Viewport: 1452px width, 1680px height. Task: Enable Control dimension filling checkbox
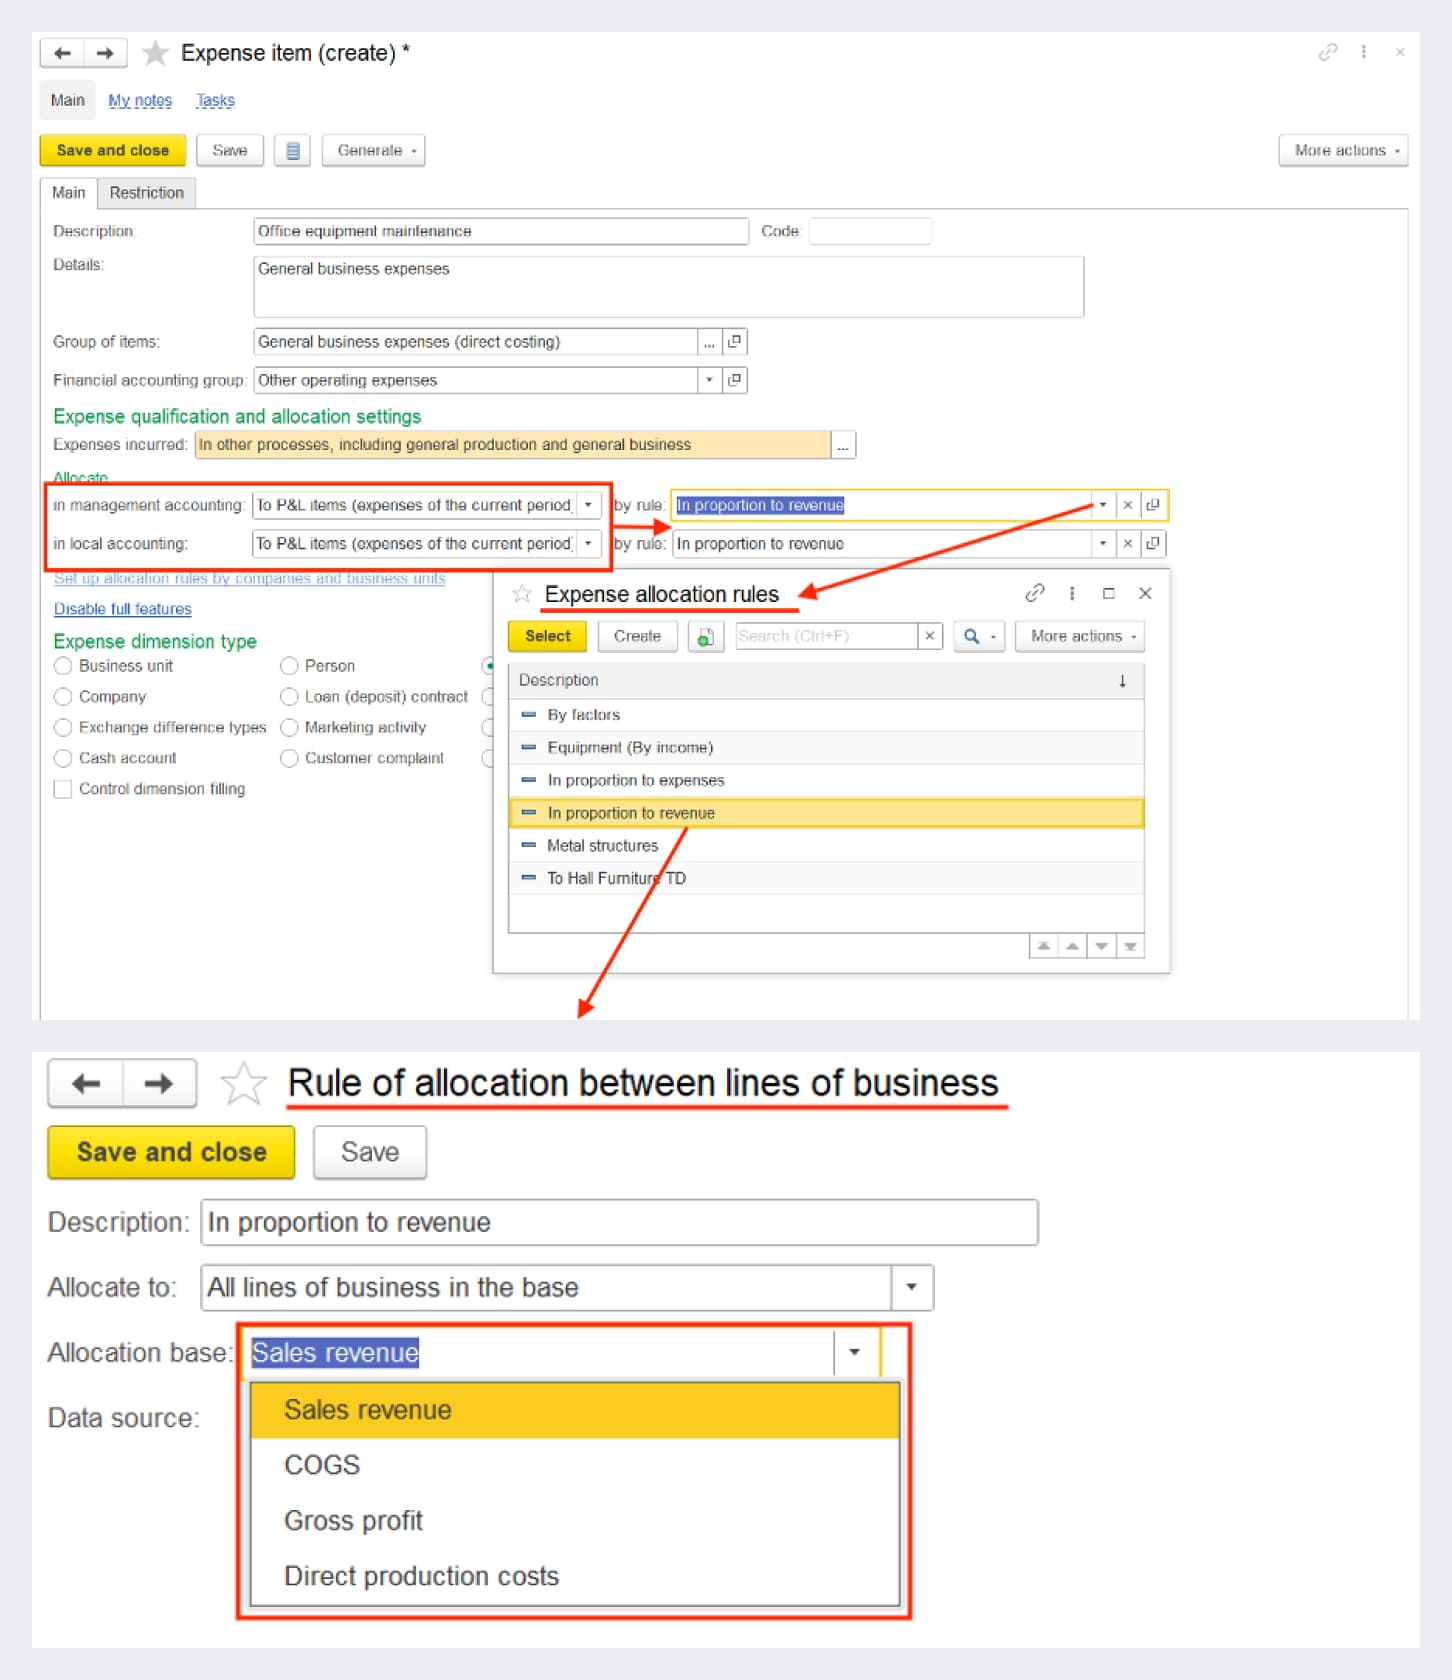pyautogui.click(x=63, y=789)
